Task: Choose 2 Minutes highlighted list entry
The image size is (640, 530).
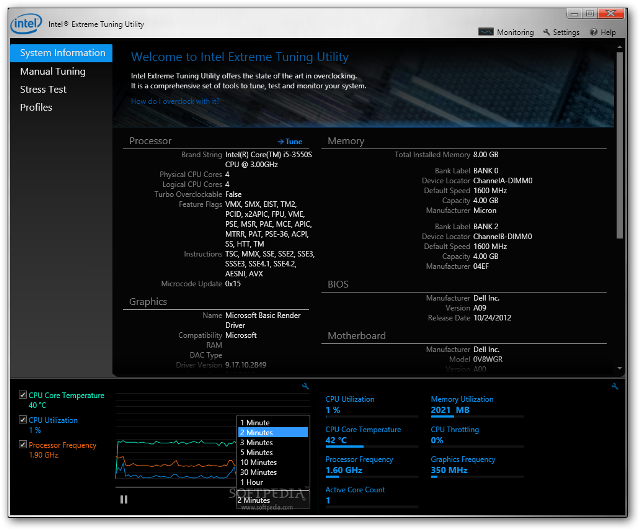Action: click(273, 432)
